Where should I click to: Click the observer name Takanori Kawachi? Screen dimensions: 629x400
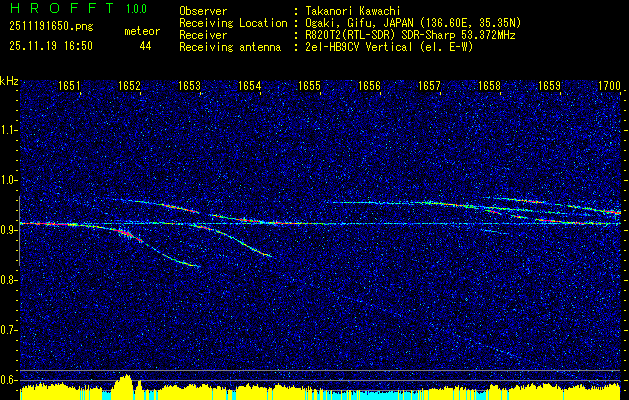click(x=351, y=11)
